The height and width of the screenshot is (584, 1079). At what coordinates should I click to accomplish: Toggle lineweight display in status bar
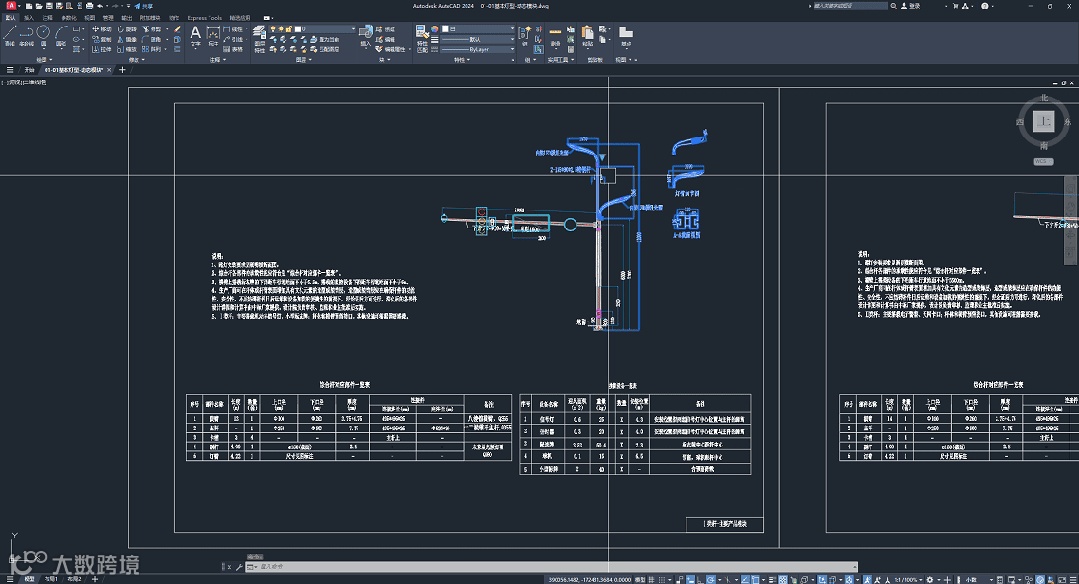[x=772, y=579]
